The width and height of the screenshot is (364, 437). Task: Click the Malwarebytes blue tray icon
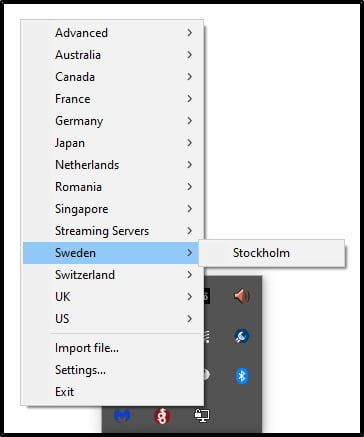click(122, 416)
